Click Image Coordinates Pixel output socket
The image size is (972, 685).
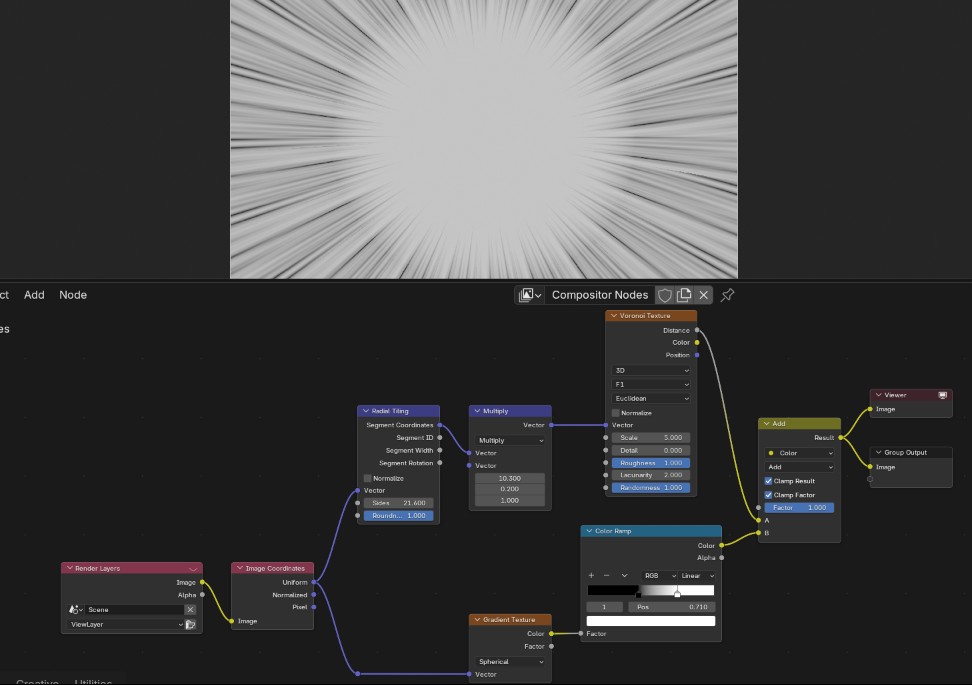tap(314, 607)
